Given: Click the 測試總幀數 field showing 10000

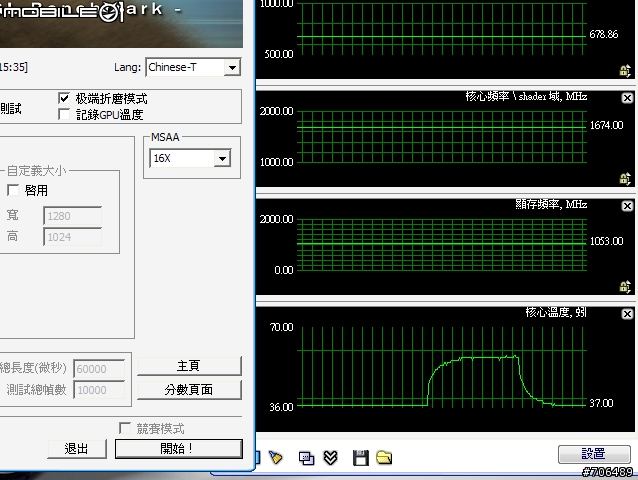Looking at the screenshot, I should coord(99,390).
